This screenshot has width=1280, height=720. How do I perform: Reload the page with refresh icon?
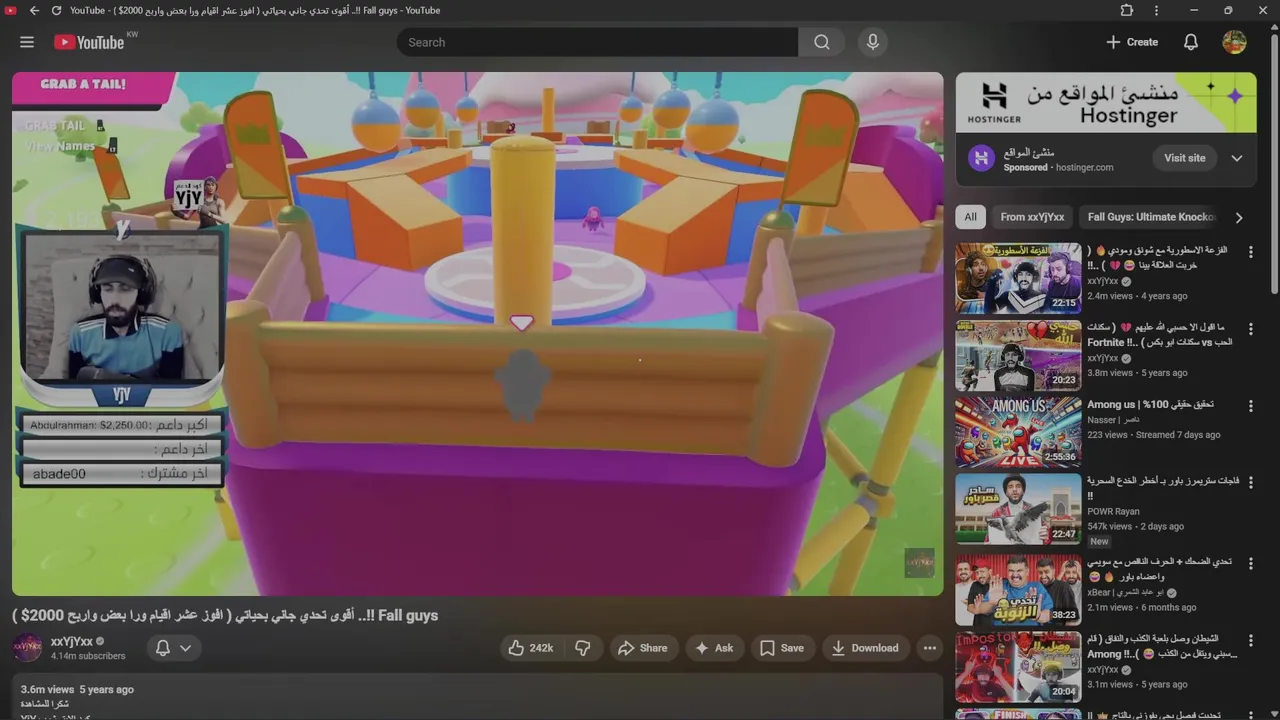click(56, 10)
